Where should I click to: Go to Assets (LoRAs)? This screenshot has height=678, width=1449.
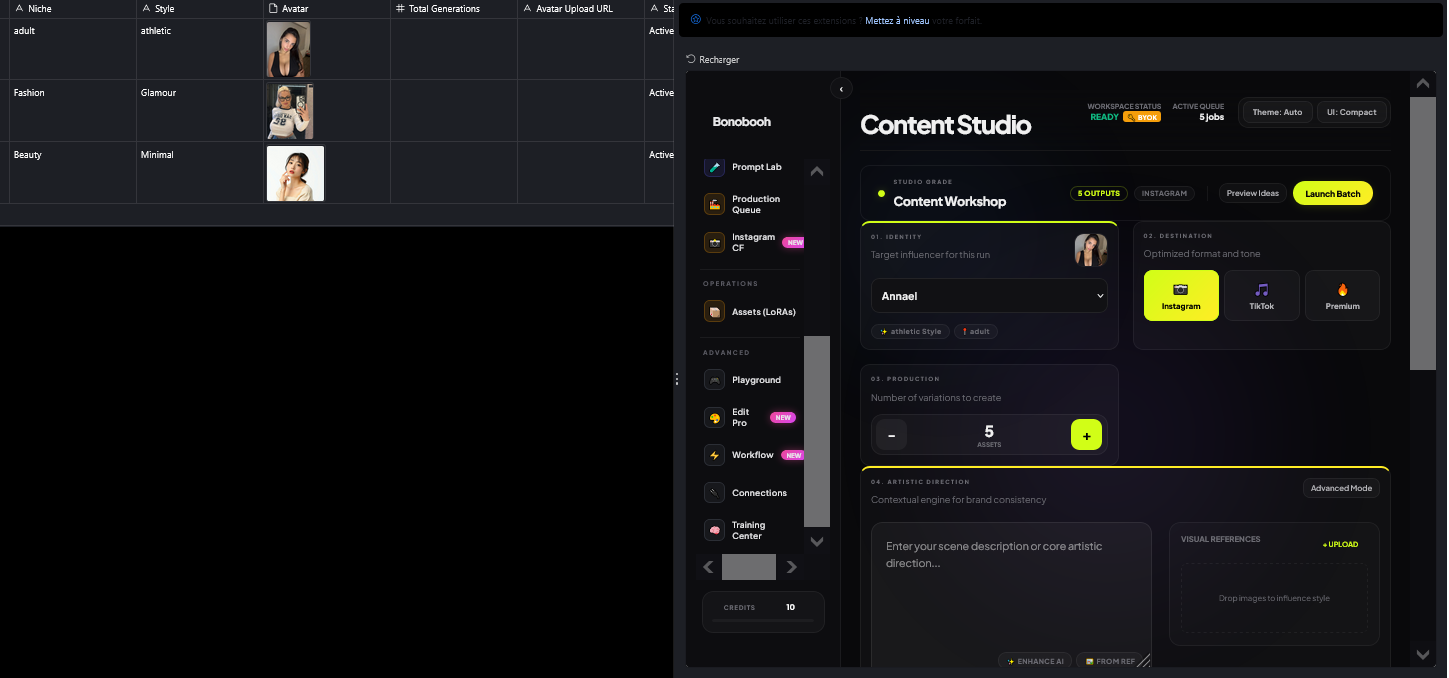pyautogui.click(x=764, y=312)
